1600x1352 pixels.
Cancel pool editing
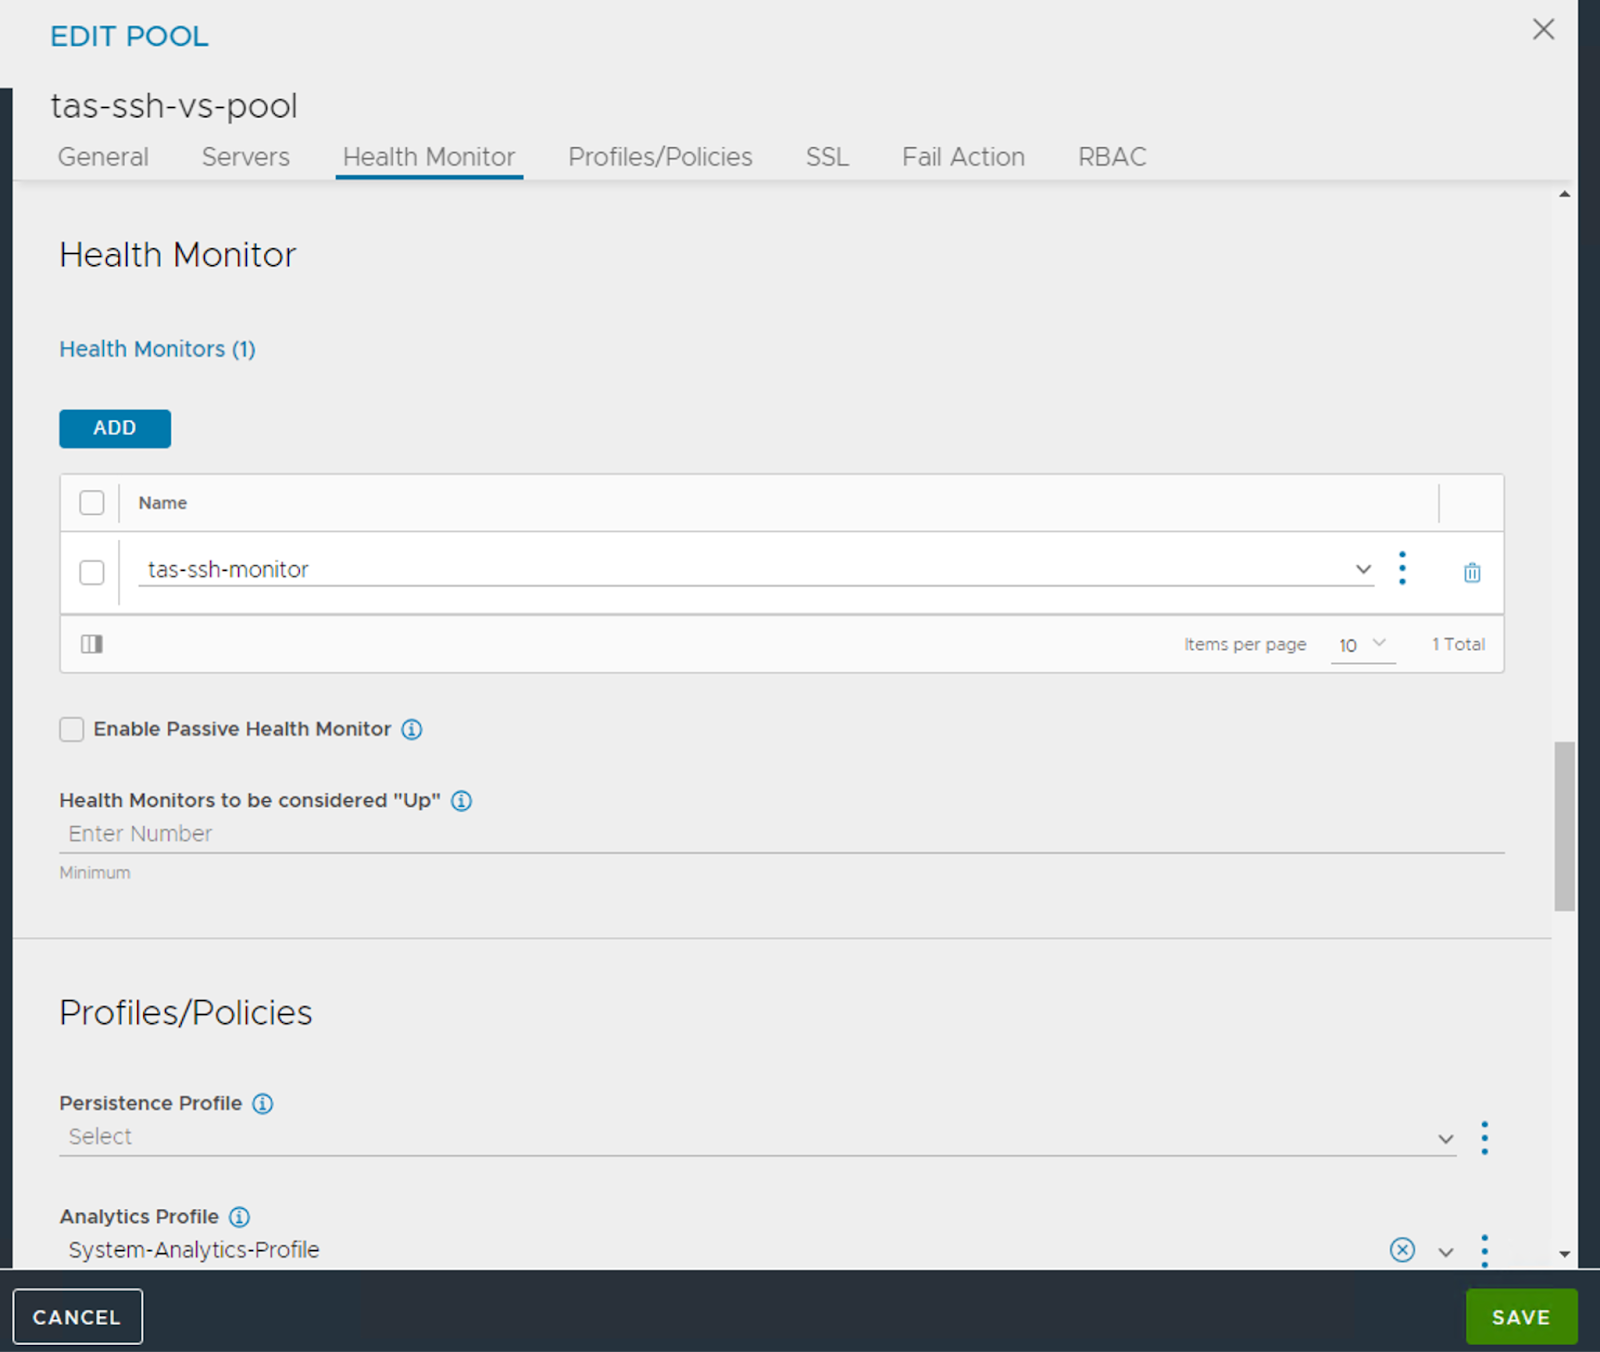[77, 1317]
